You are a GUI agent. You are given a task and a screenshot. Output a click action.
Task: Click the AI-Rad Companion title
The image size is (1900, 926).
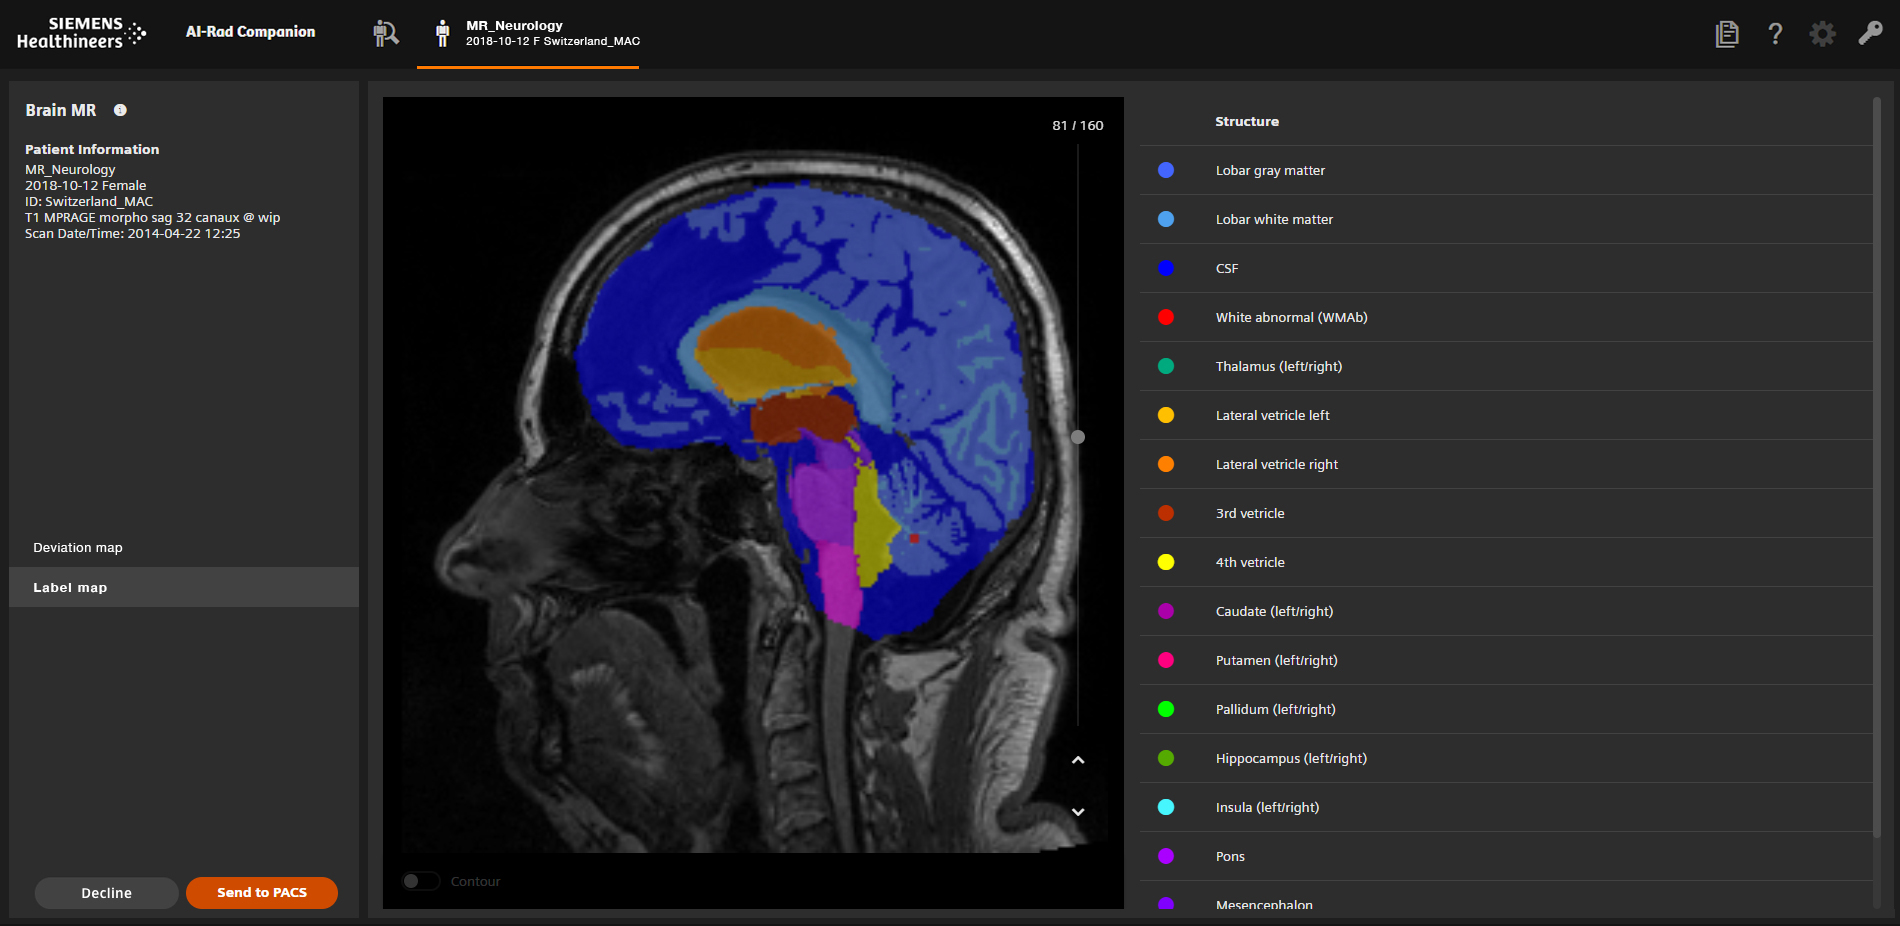point(250,32)
